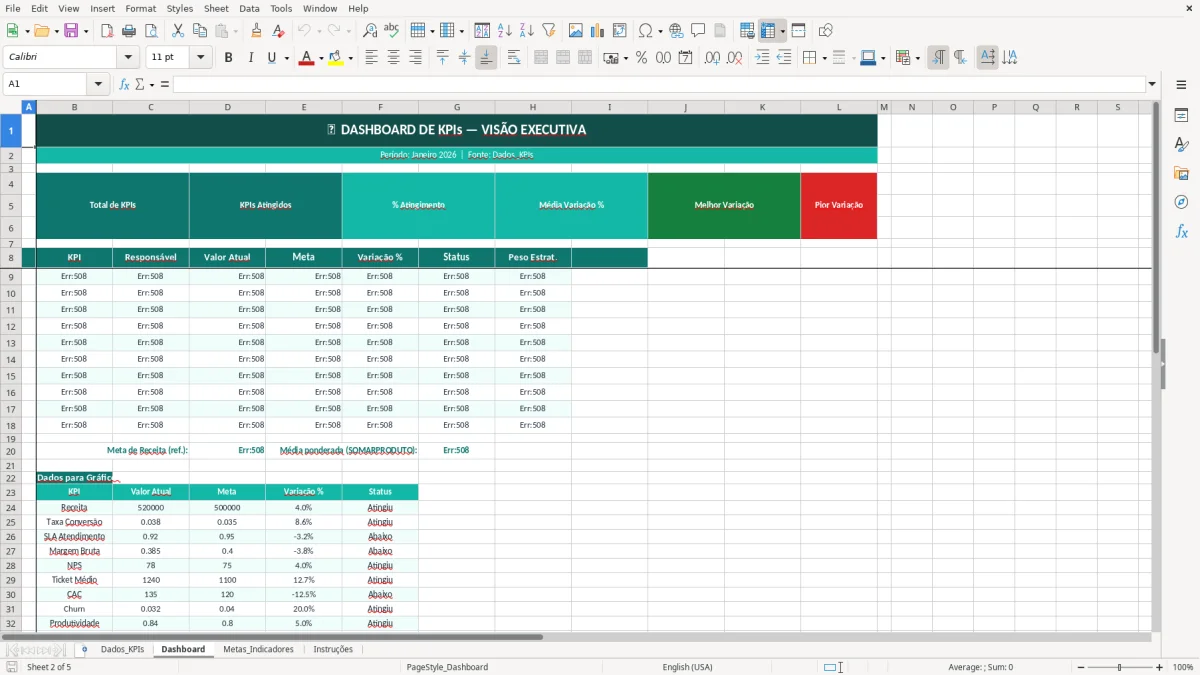Open Special Character dropdown arrow

tap(659, 31)
